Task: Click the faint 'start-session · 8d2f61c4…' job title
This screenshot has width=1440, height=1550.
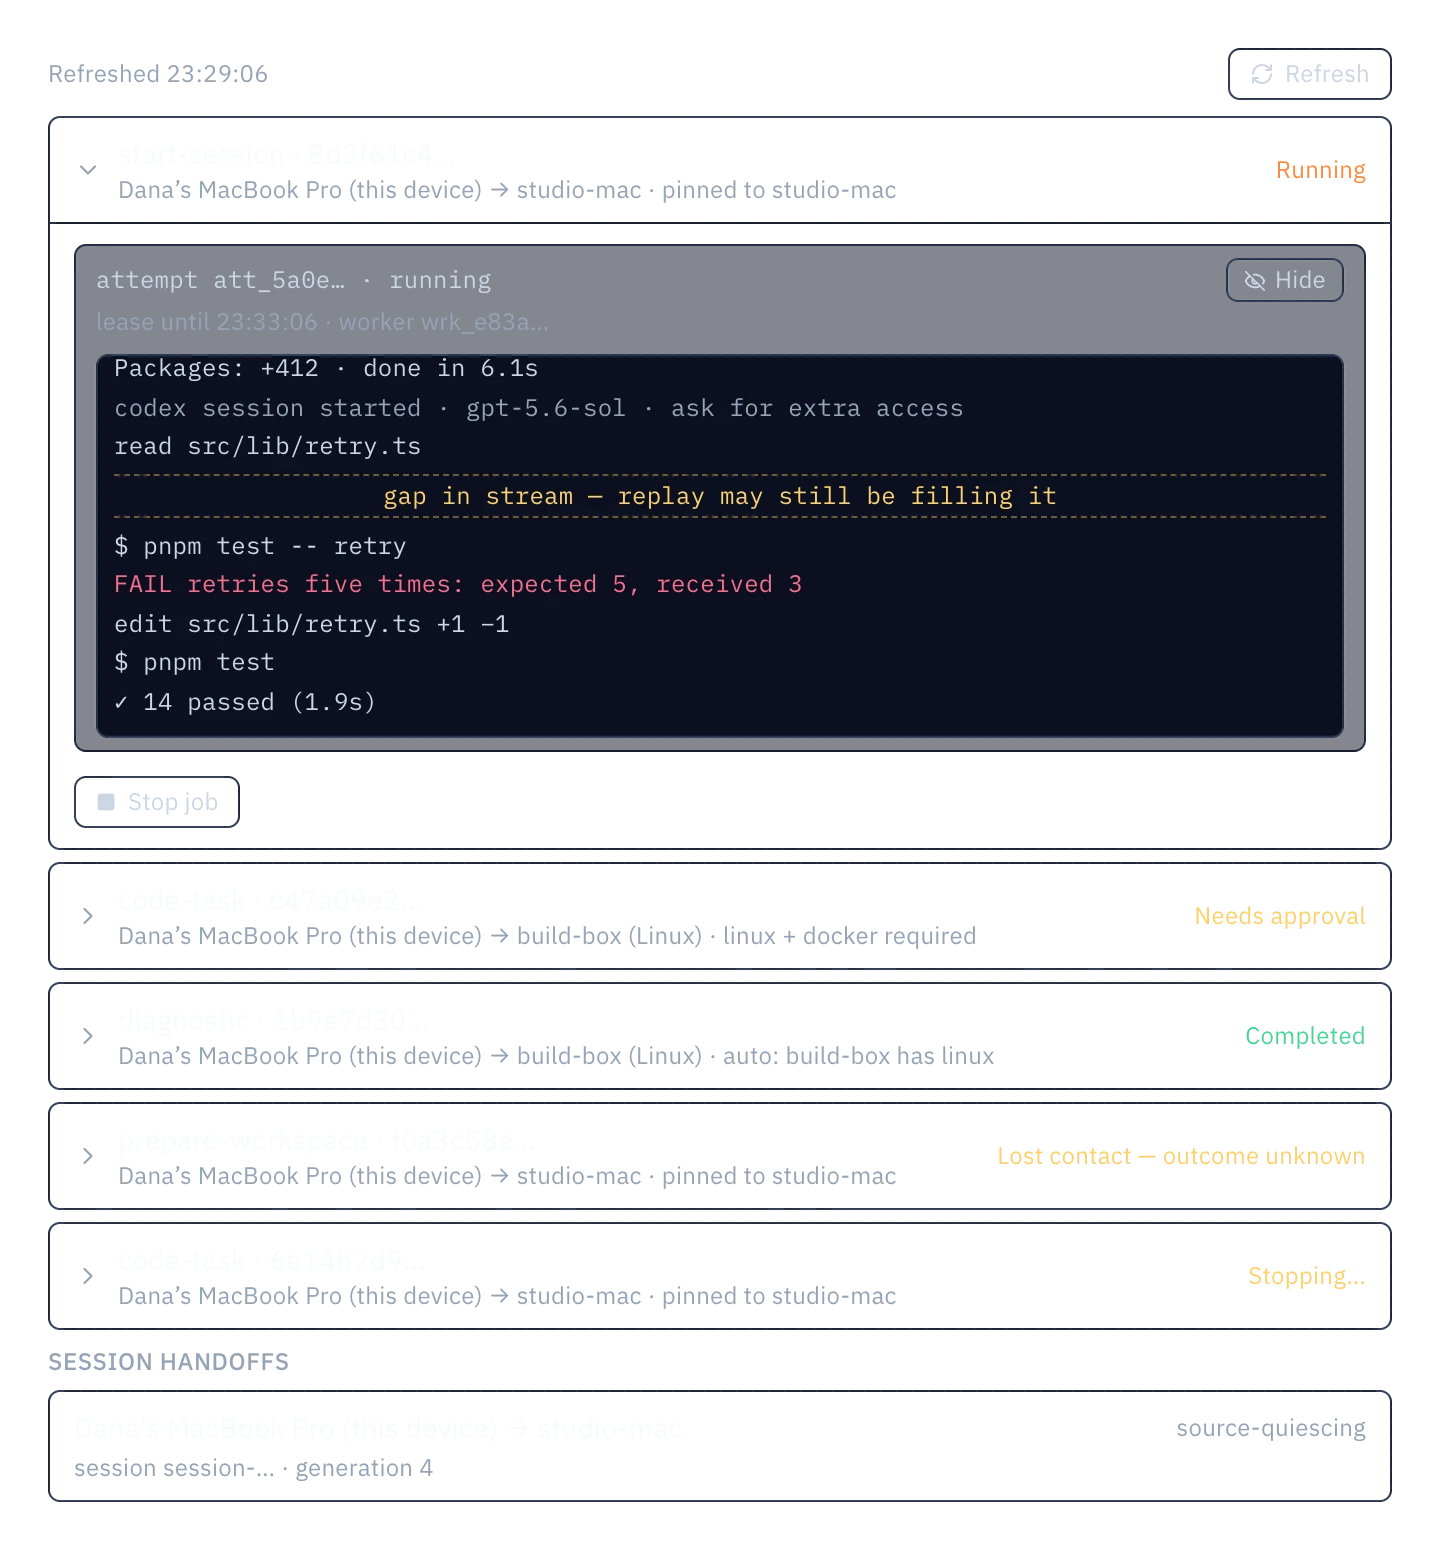Action: (x=287, y=155)
